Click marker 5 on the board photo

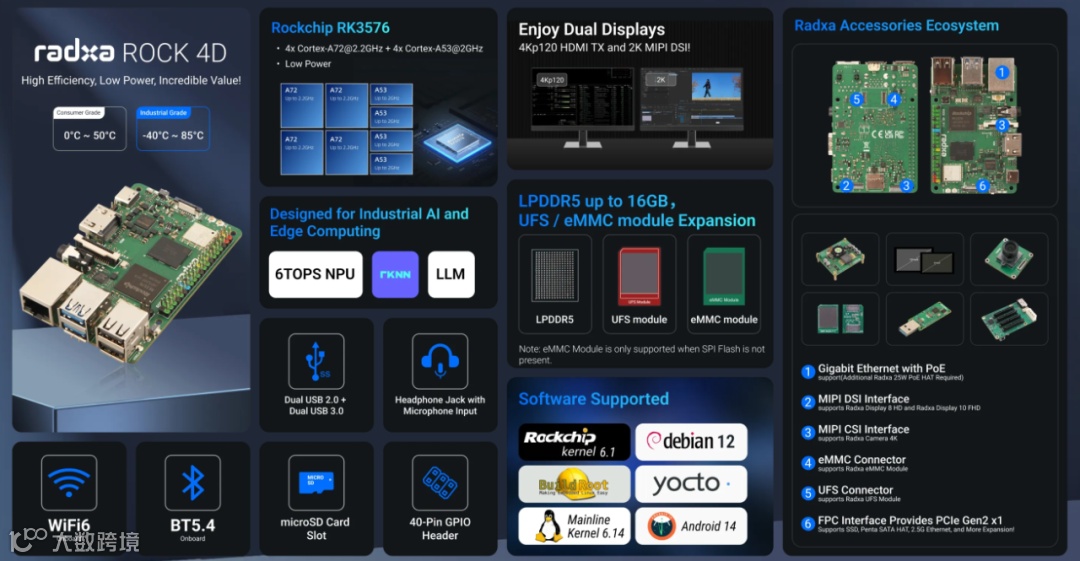(856, 99)
